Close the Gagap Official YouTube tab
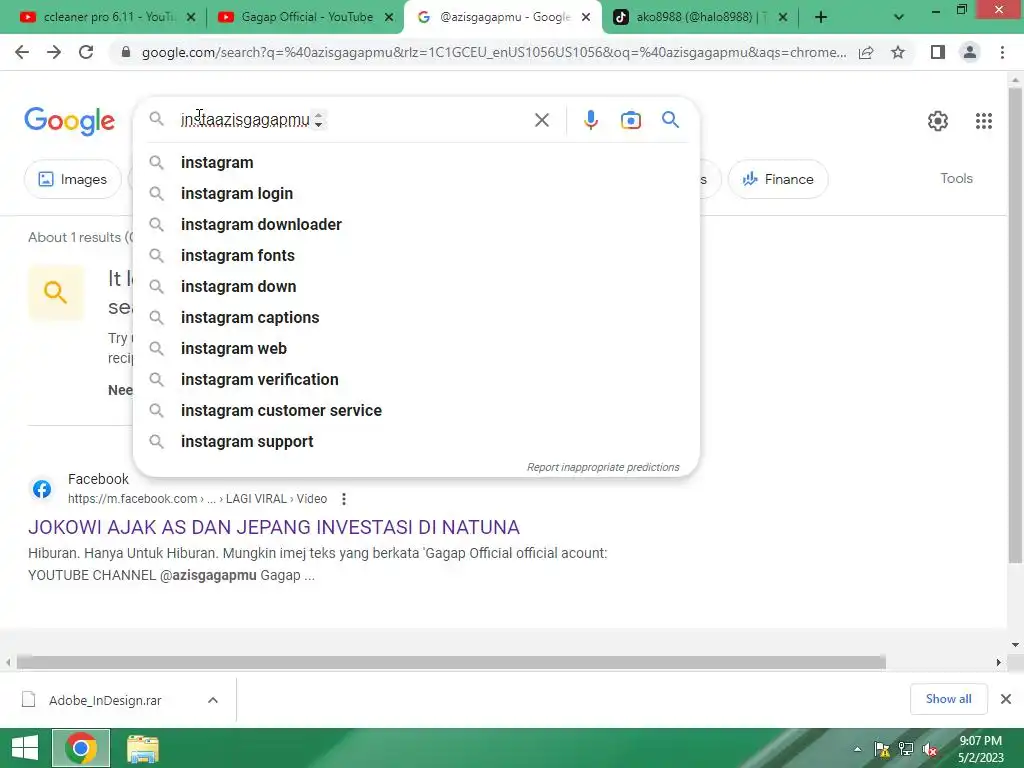Viewport: 1024px width, 768px height. (x=389, y=18)
